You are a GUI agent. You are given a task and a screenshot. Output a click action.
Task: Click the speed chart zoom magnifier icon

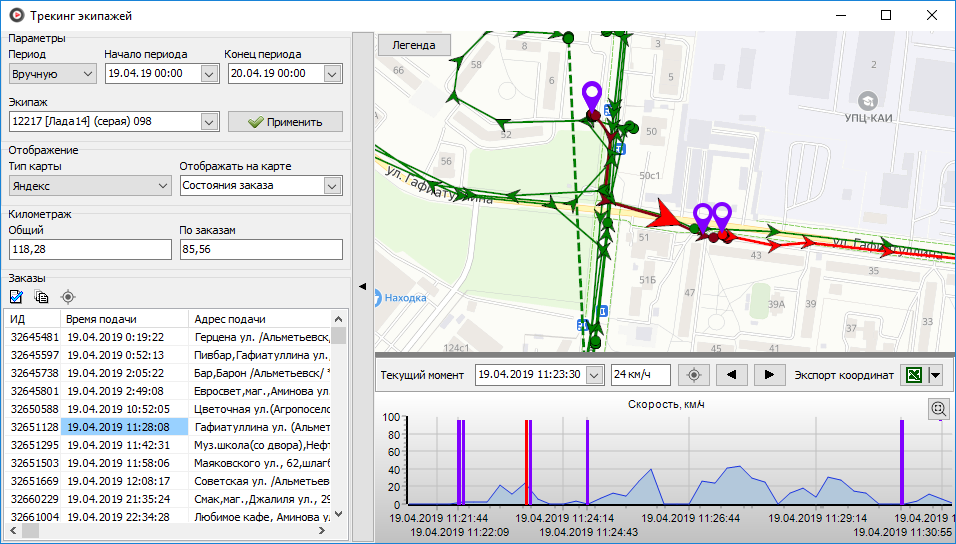click(x=938, y=408)
